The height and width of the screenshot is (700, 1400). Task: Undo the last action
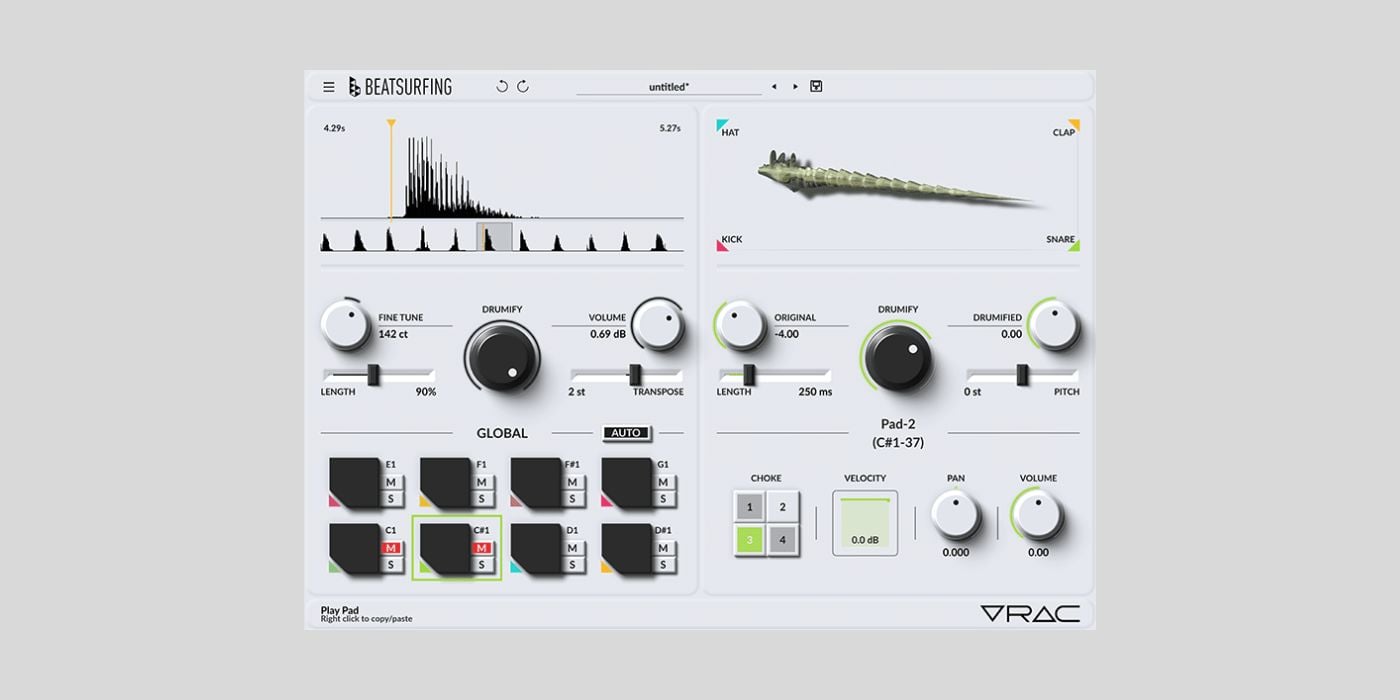pos(502,87)
